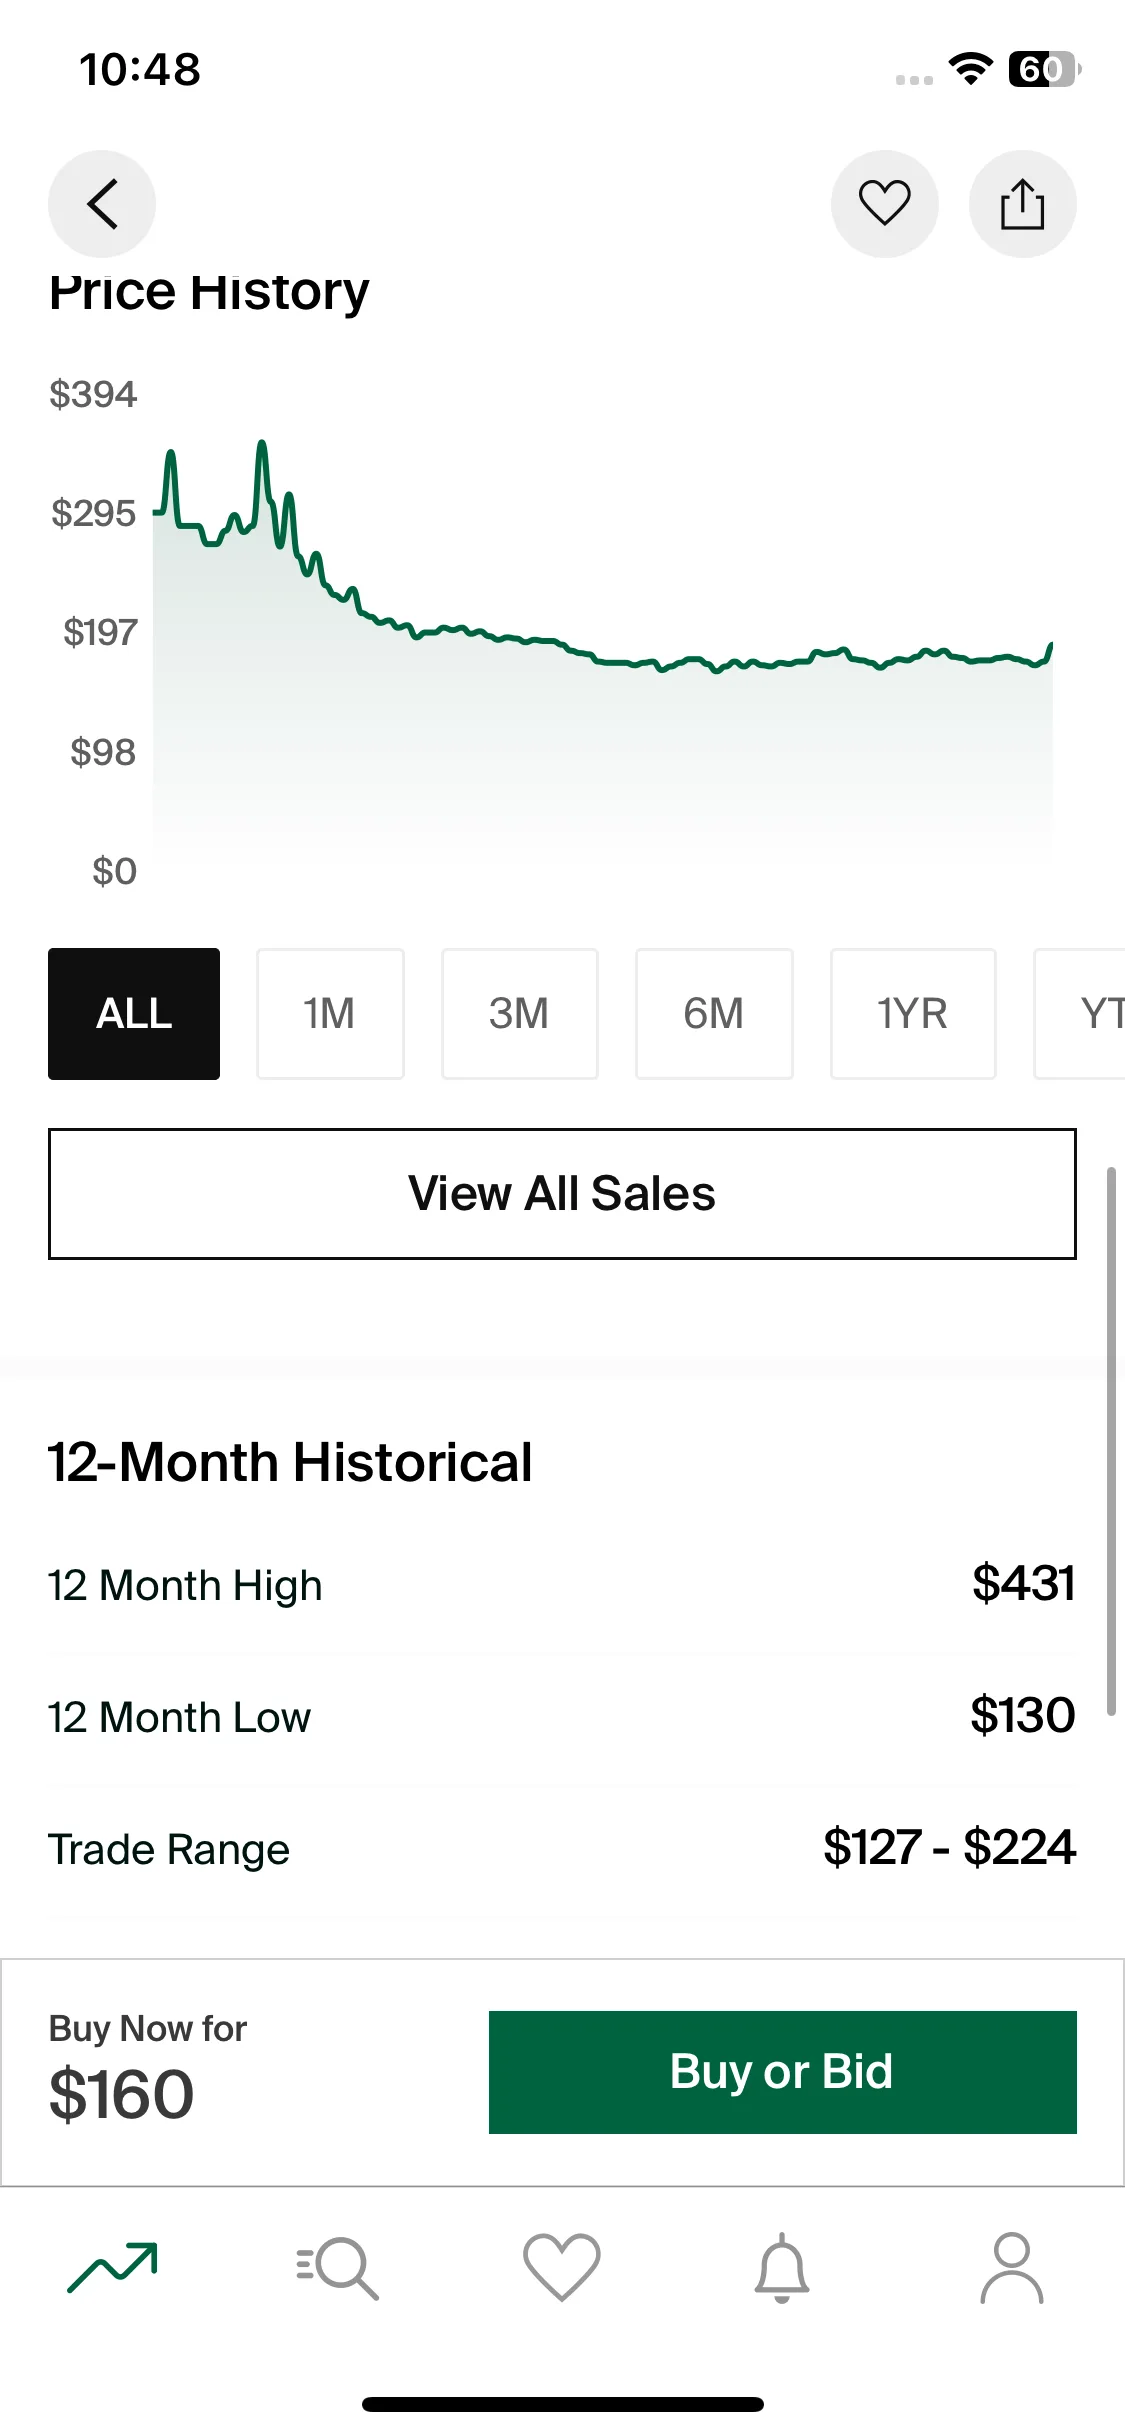Viewport: 1125px width, 2436px height.
Task: Tap the price history chart's early peak
Action: [x=262, y=442]
